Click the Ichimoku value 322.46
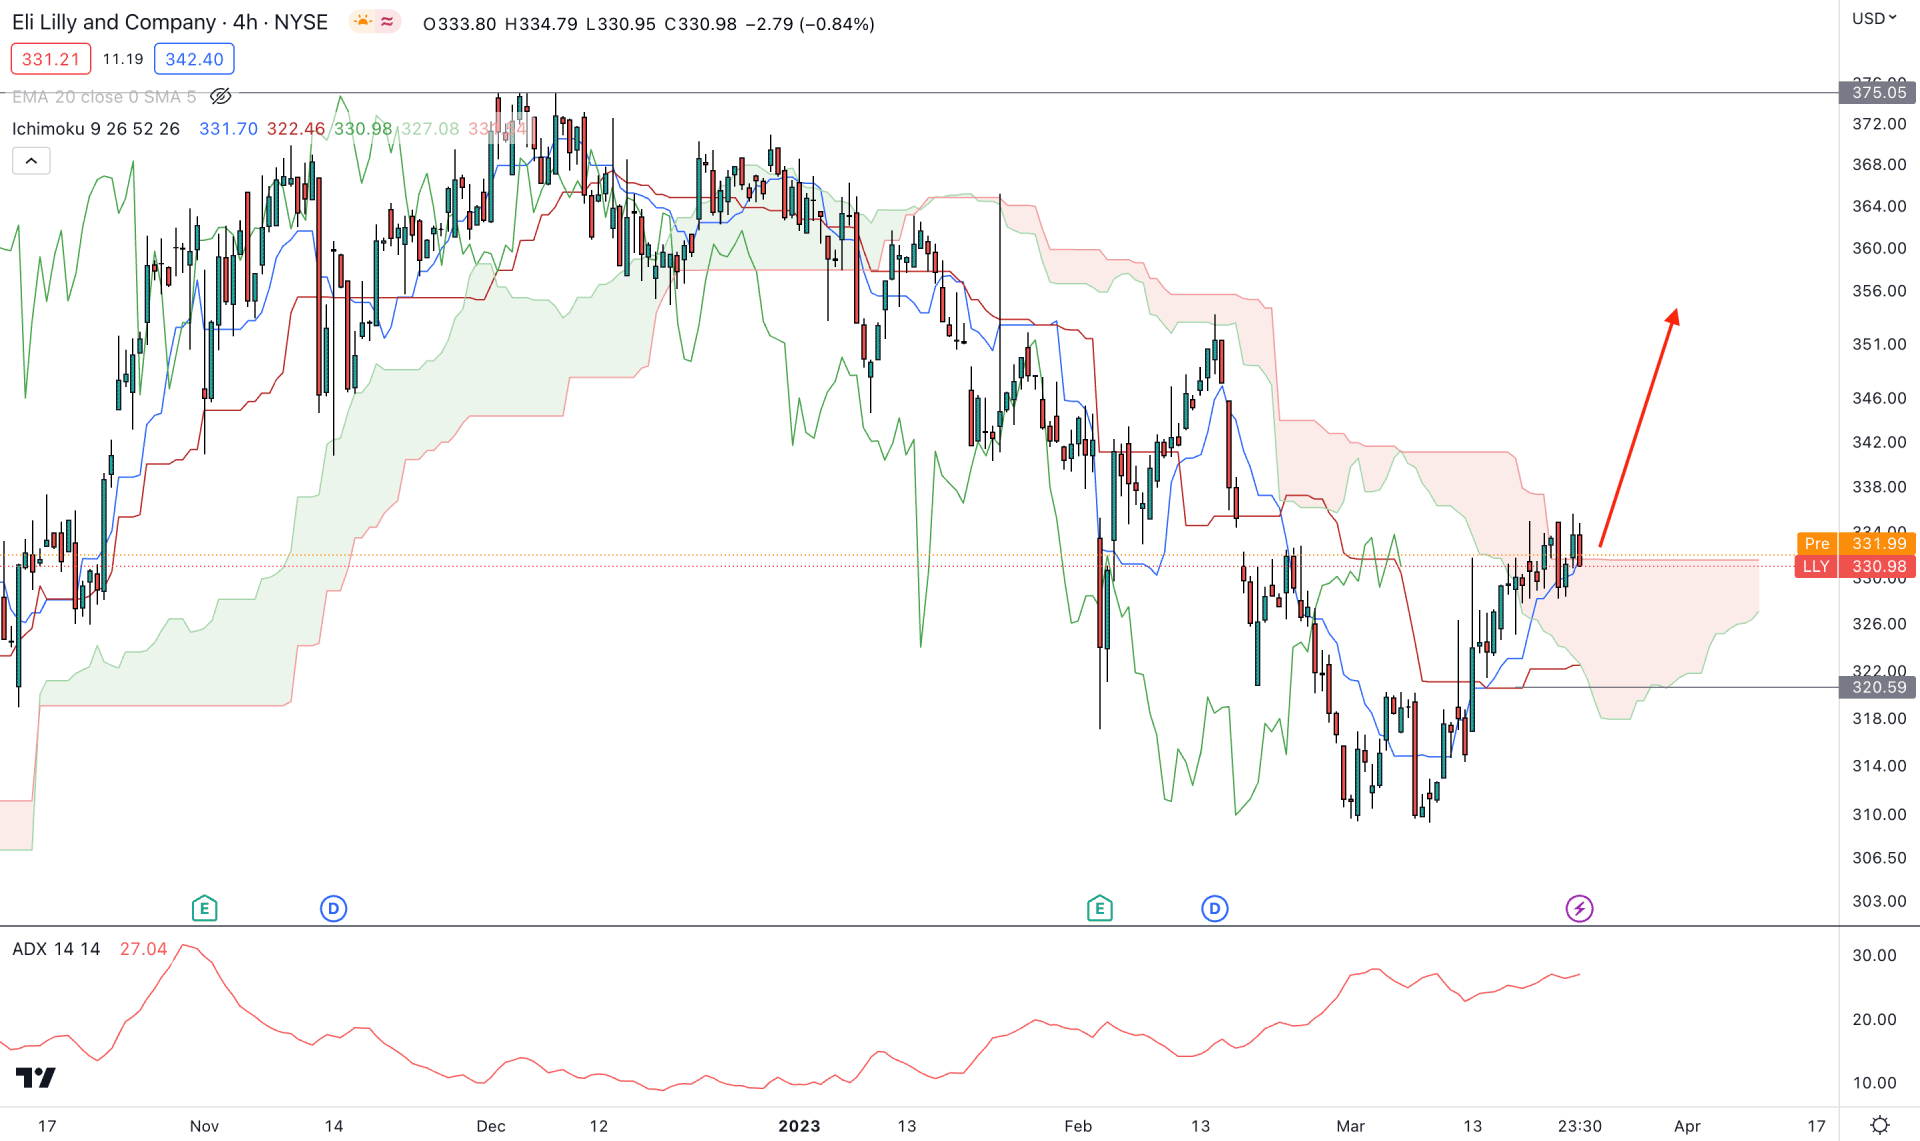 point(296,129)
